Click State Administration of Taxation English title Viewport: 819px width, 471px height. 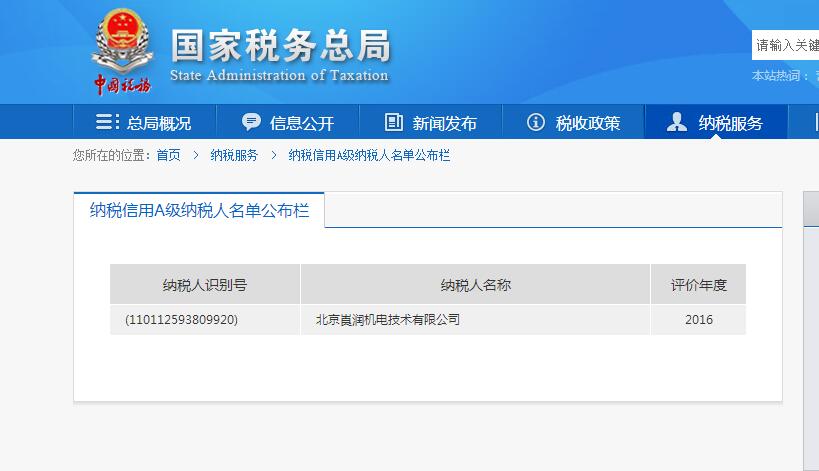(279, 75)
